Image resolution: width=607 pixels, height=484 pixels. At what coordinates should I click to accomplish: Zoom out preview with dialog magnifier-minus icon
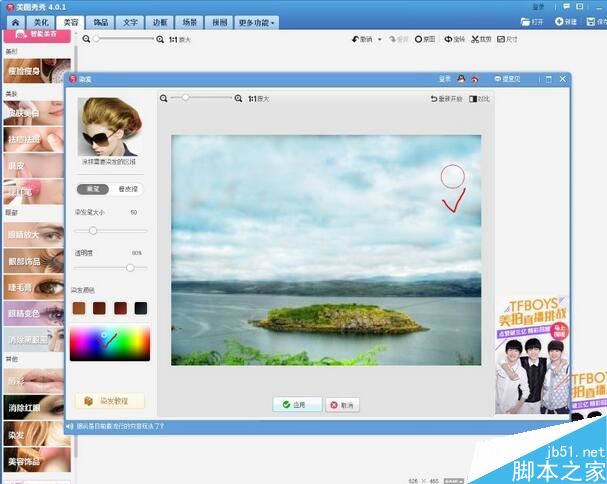164,99
